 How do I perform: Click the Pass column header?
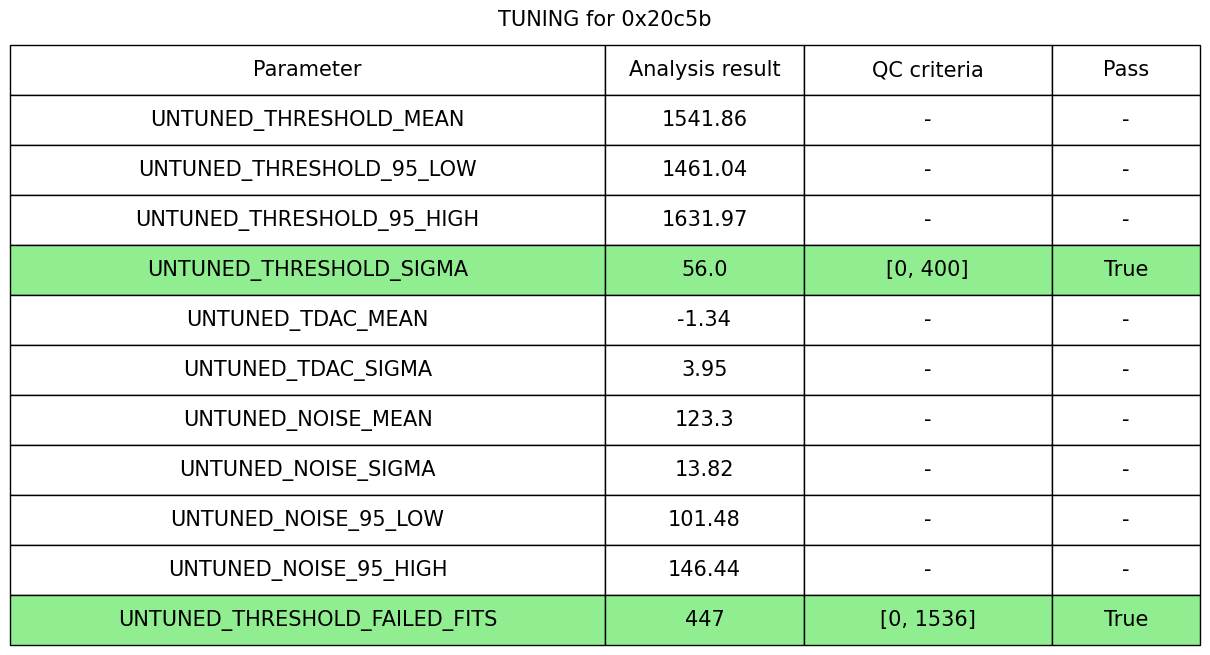pos(1125,70)
